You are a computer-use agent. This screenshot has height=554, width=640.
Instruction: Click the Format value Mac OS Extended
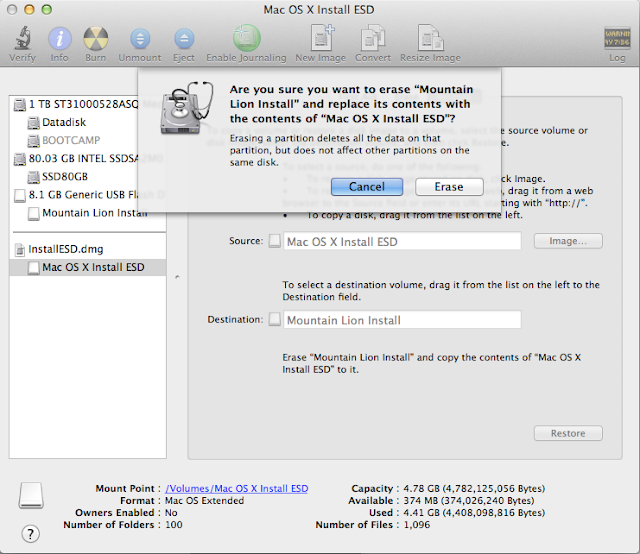[204, 501]
